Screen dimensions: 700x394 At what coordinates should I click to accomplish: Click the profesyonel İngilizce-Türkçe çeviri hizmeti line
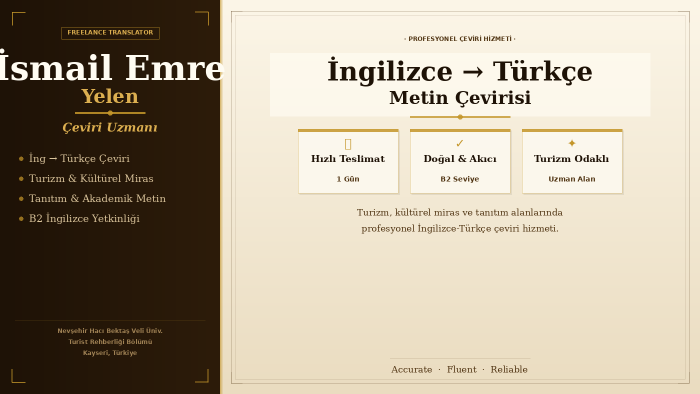tap(460, 228)
